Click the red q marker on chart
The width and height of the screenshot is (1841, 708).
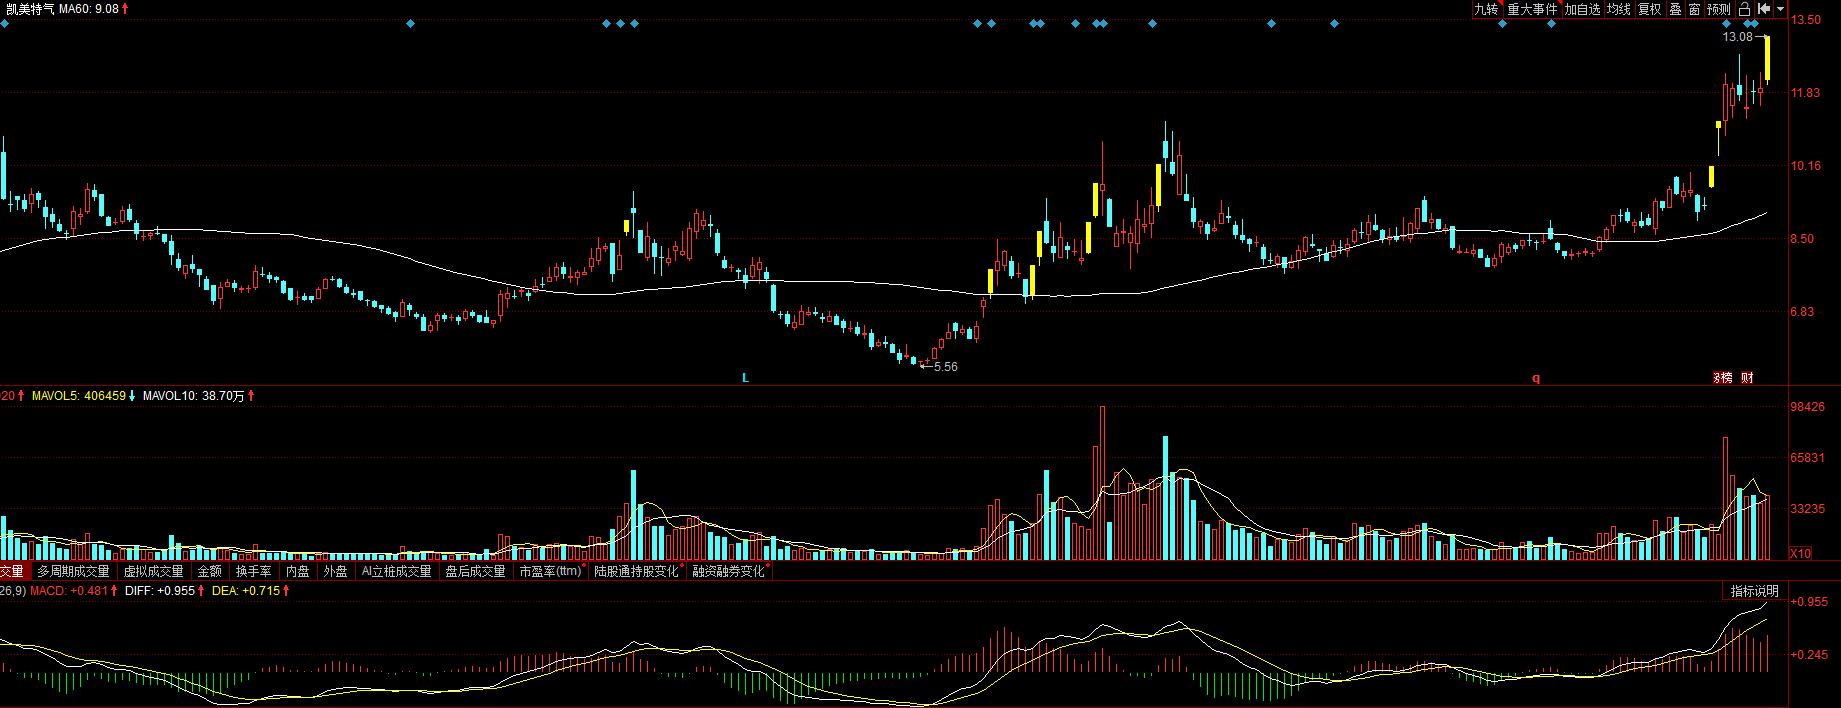(1537, 378)
